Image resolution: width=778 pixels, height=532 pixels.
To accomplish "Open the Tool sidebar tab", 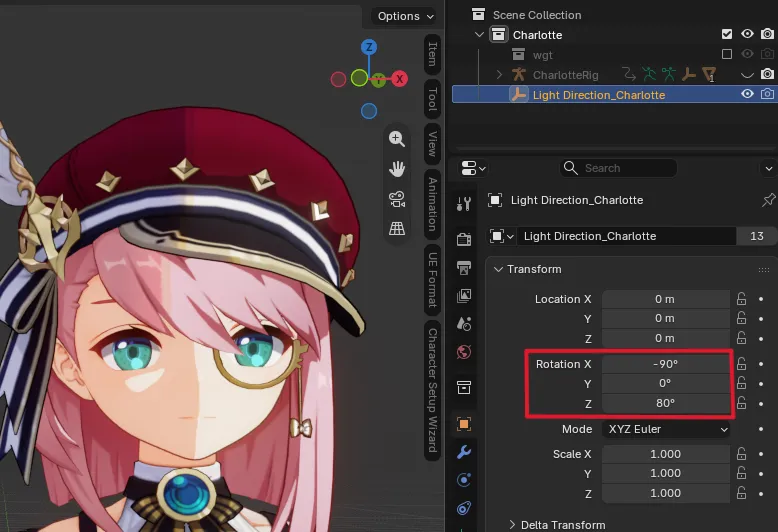I will pyautogui.click(x=433, y=99).
